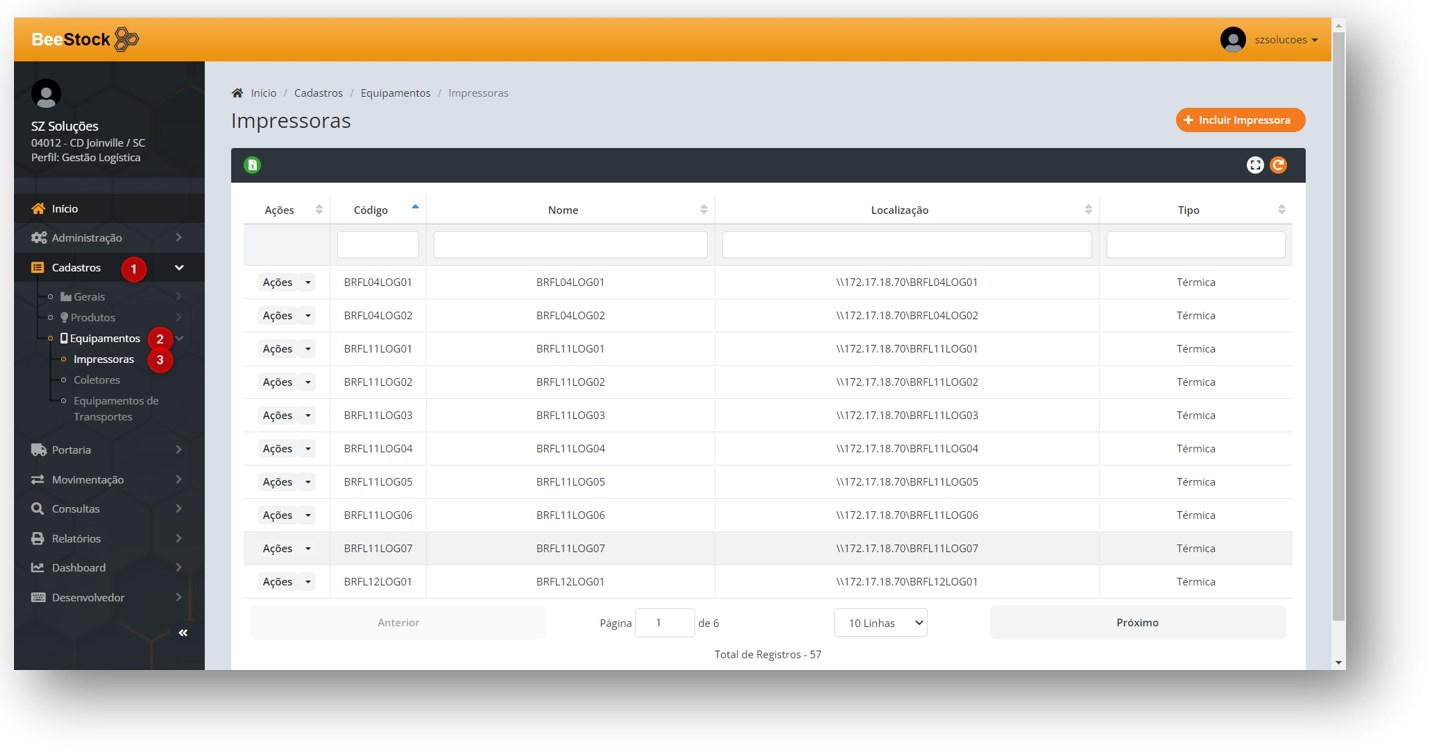
Task: Click the fullscreen expand table icon
Action: coord(1255,165)
